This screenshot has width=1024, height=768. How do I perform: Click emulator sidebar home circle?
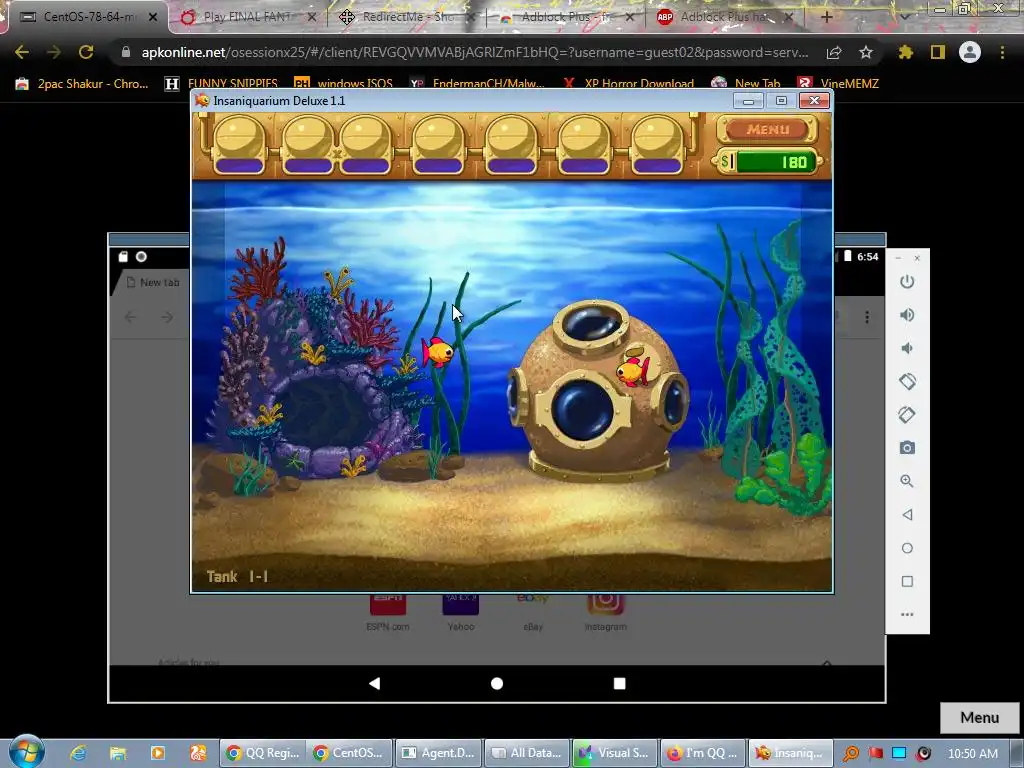pyautogui.click(x=907, y=548)
